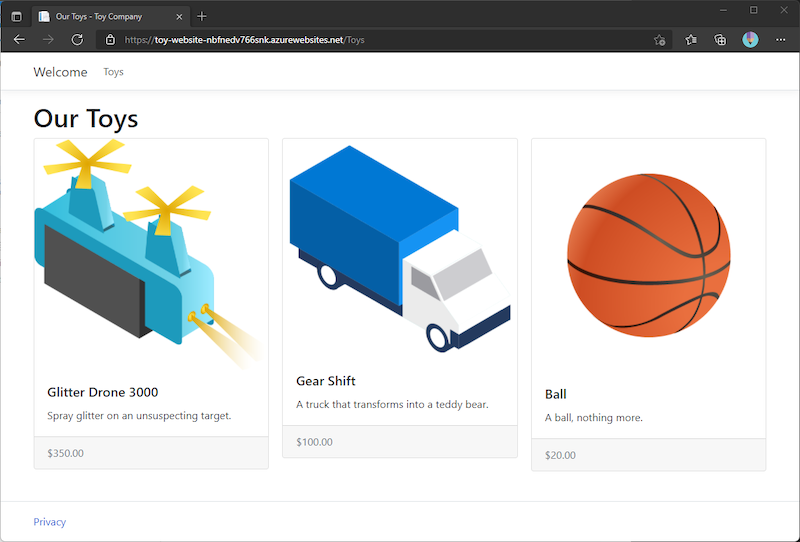
Task: Click the blue Gear Shift truck image
Action: pyautogui.click(x=400, y=249)
